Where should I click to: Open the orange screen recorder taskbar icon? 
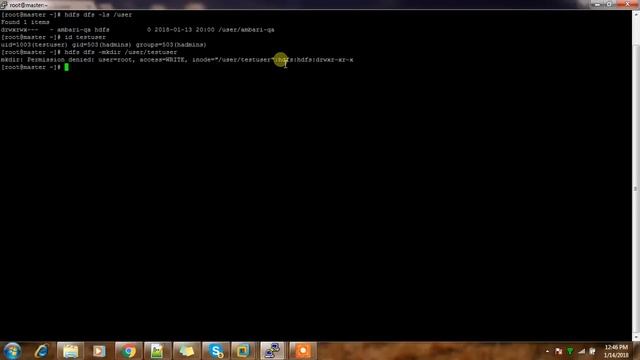pos(302,351)
